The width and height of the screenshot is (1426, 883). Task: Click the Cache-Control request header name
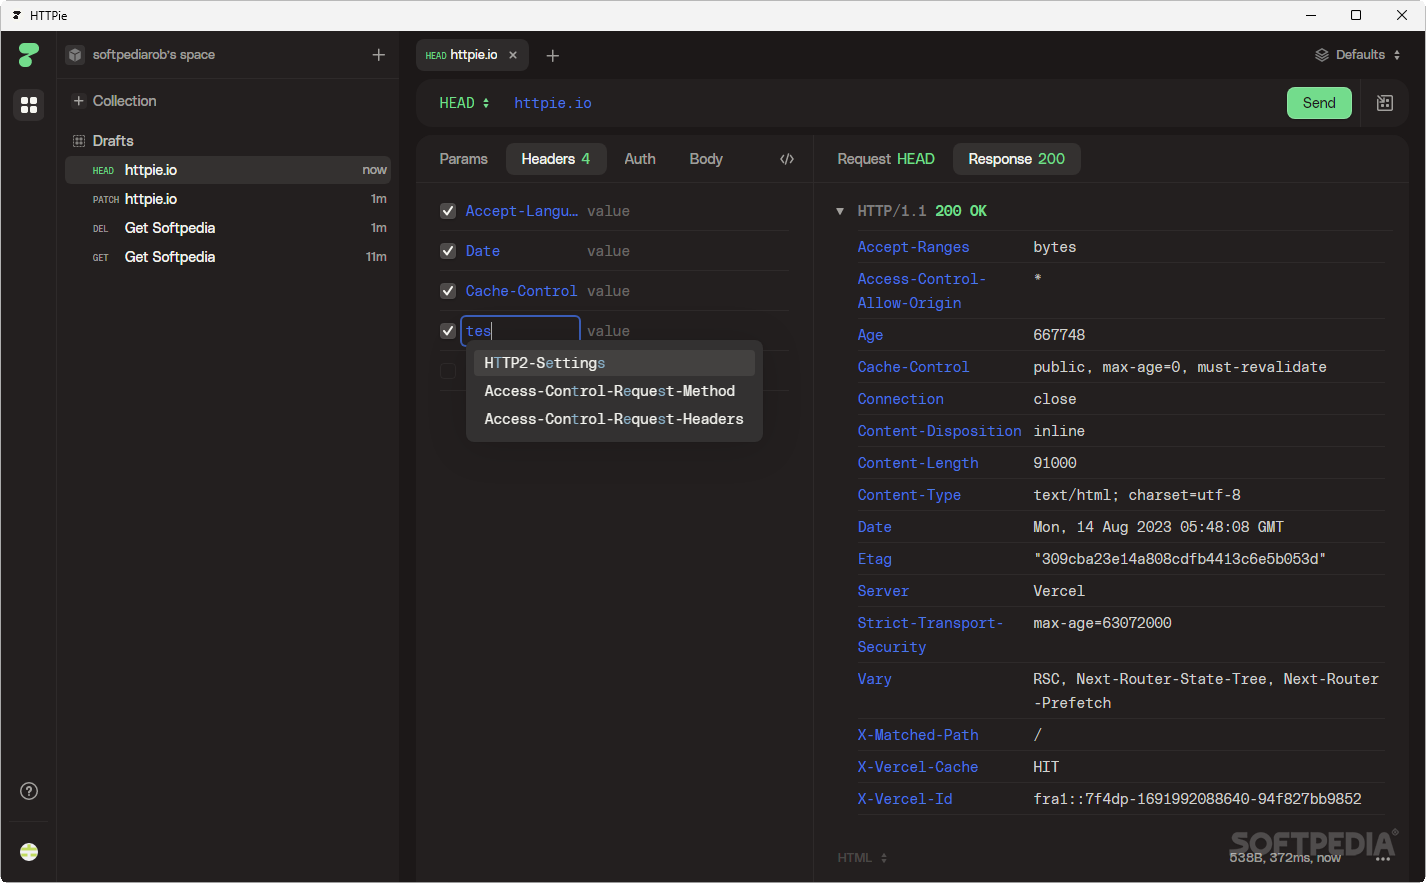[x=521, y=291]
